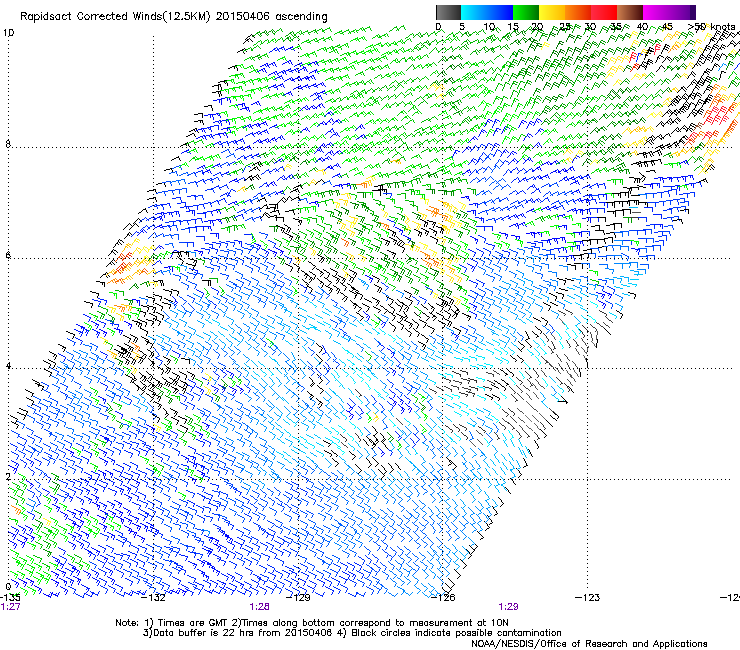The height and width of the screenshot is (650, 740).
Task: Click the NOAA/NESDIS credit text
Action: pos(589,644)
